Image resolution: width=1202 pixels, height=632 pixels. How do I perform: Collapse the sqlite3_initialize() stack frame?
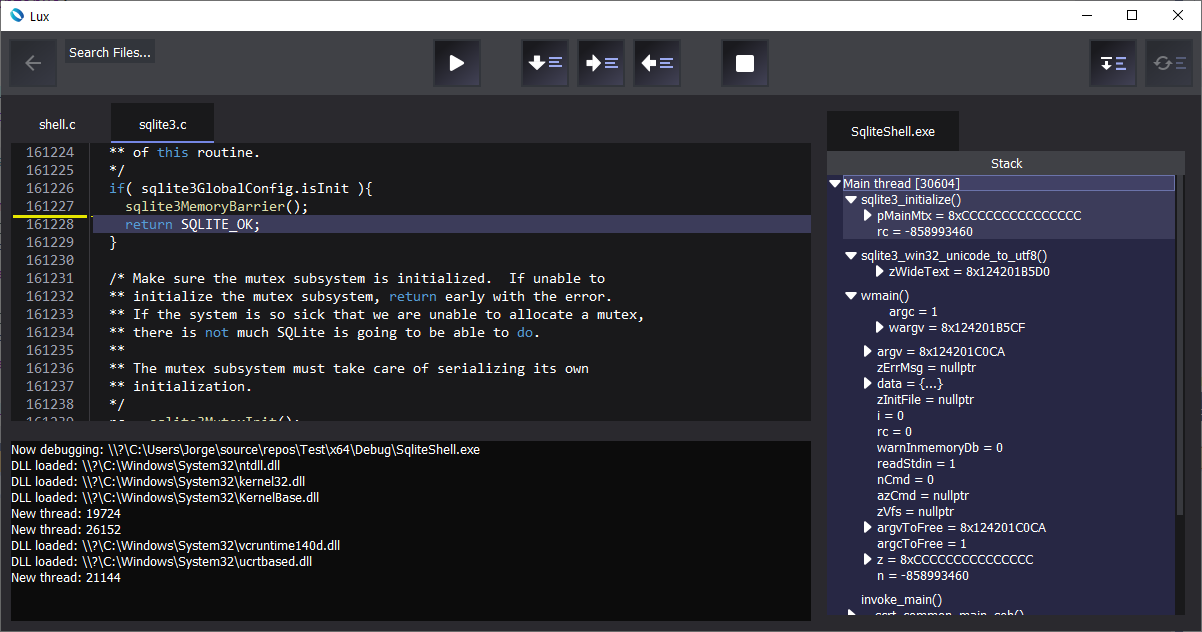[851, 200]
